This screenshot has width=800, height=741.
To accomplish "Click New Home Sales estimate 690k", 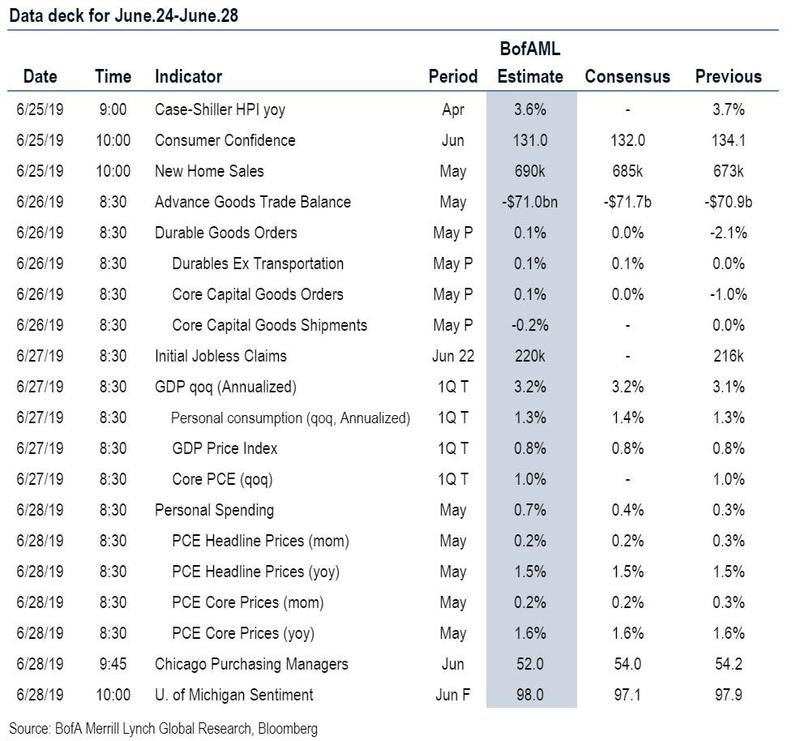I will (x=530, y=171).
